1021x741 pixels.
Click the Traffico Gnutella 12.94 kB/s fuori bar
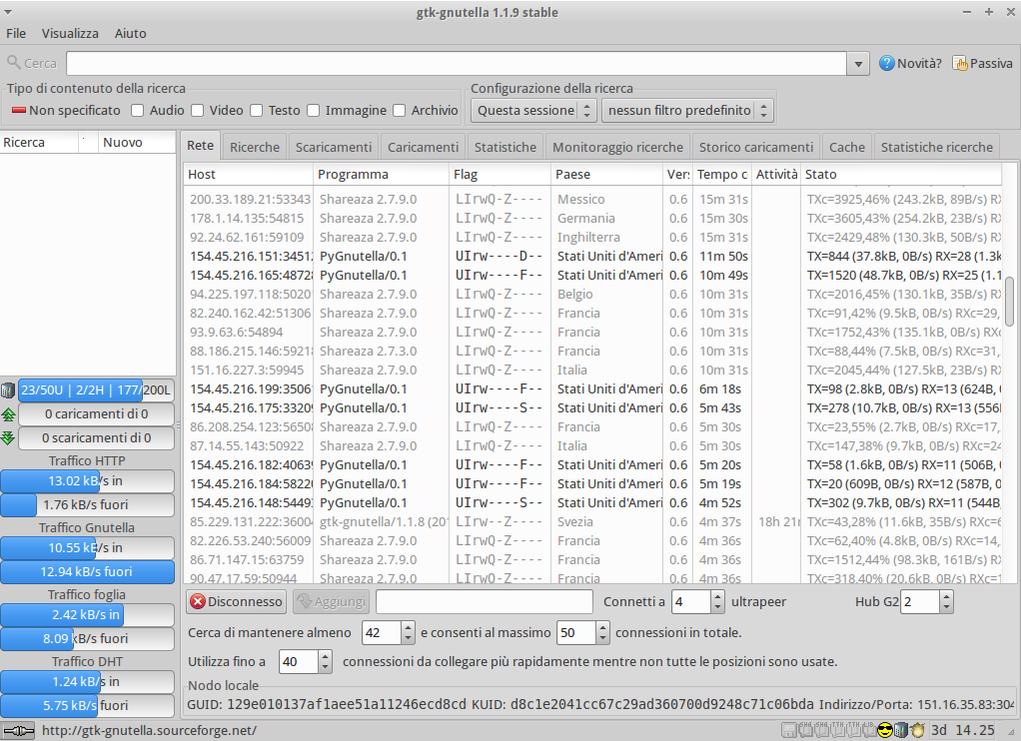87,572
